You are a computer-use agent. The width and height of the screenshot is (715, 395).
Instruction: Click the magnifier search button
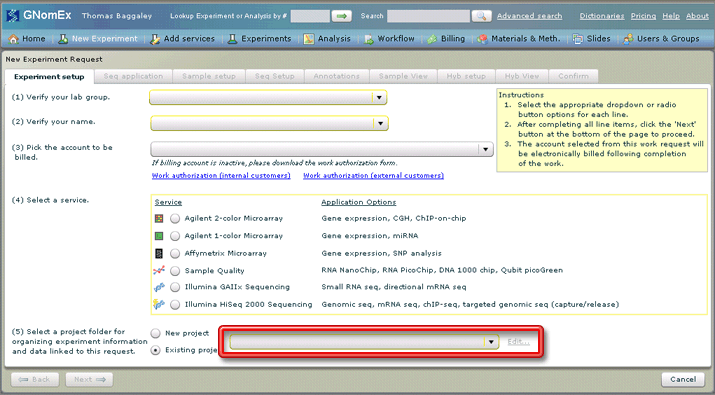(481, 16)
